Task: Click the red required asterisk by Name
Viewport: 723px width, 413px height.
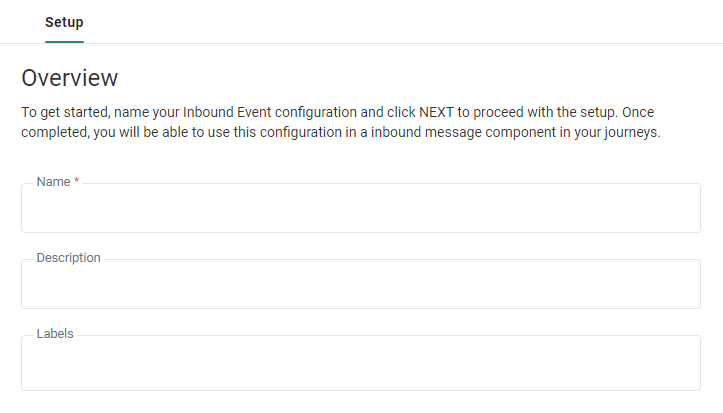Action: point(77,182)
